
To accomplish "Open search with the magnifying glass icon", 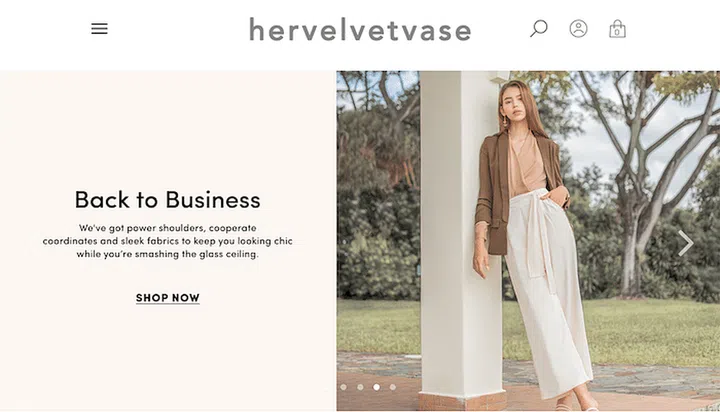I will tap(539, 28).
